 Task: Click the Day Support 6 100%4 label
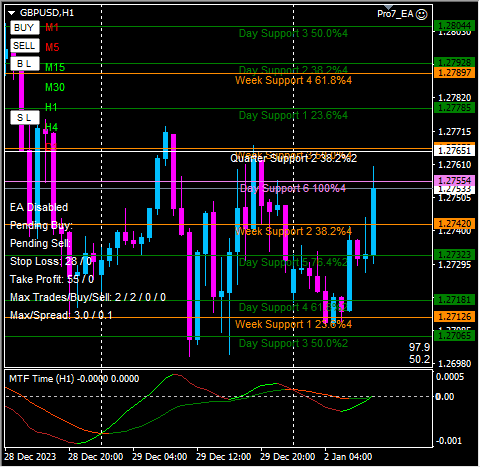(x=293, y=188)
